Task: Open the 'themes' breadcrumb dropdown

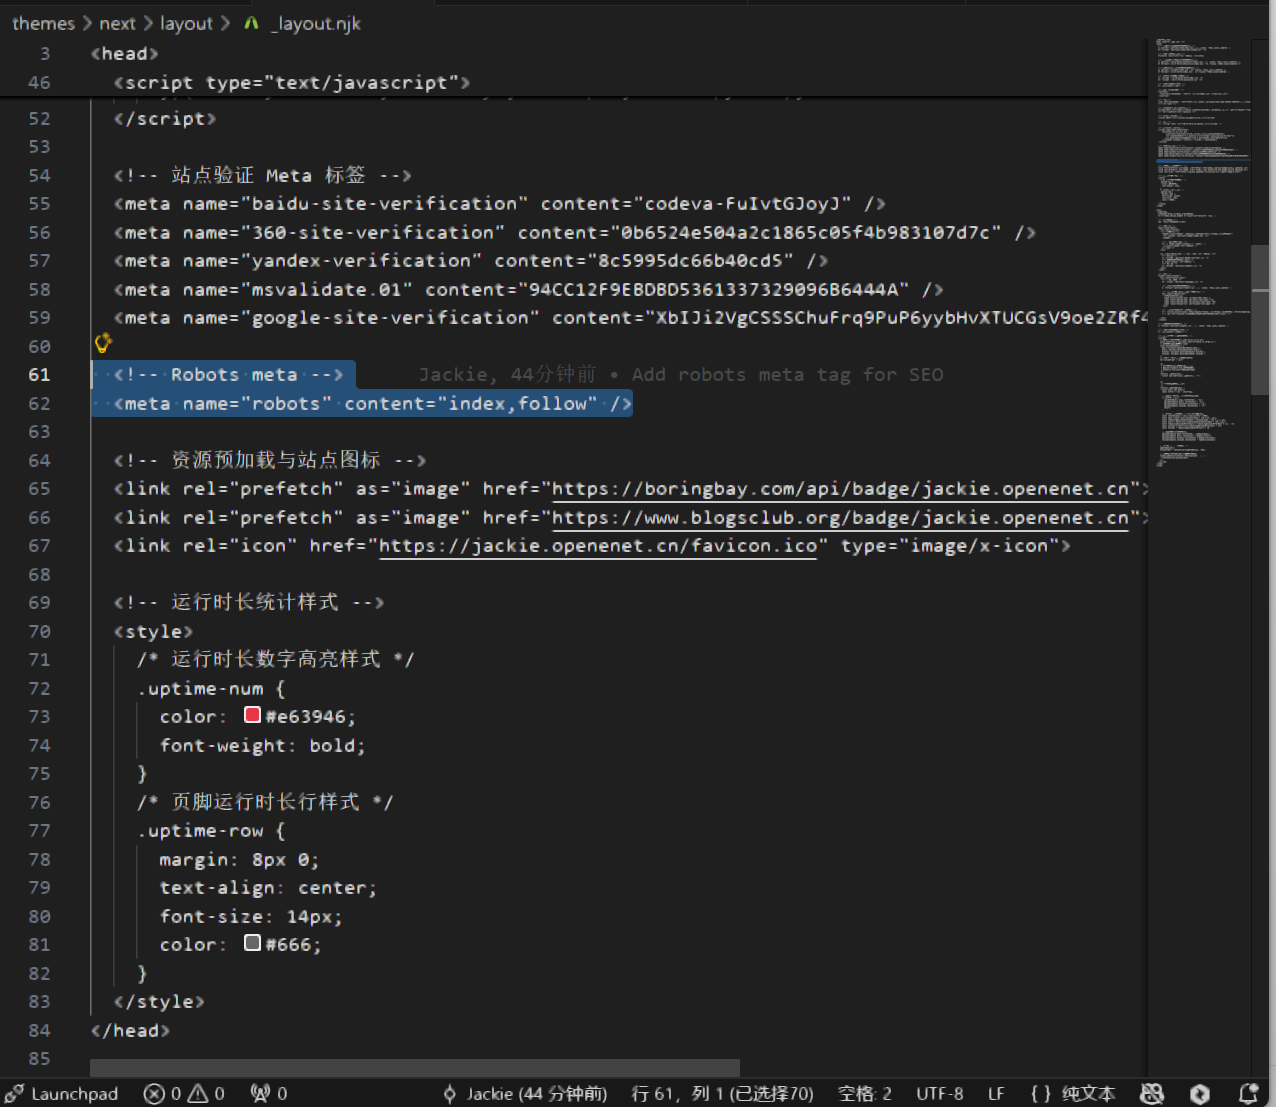Action: (x=43, y=23)
